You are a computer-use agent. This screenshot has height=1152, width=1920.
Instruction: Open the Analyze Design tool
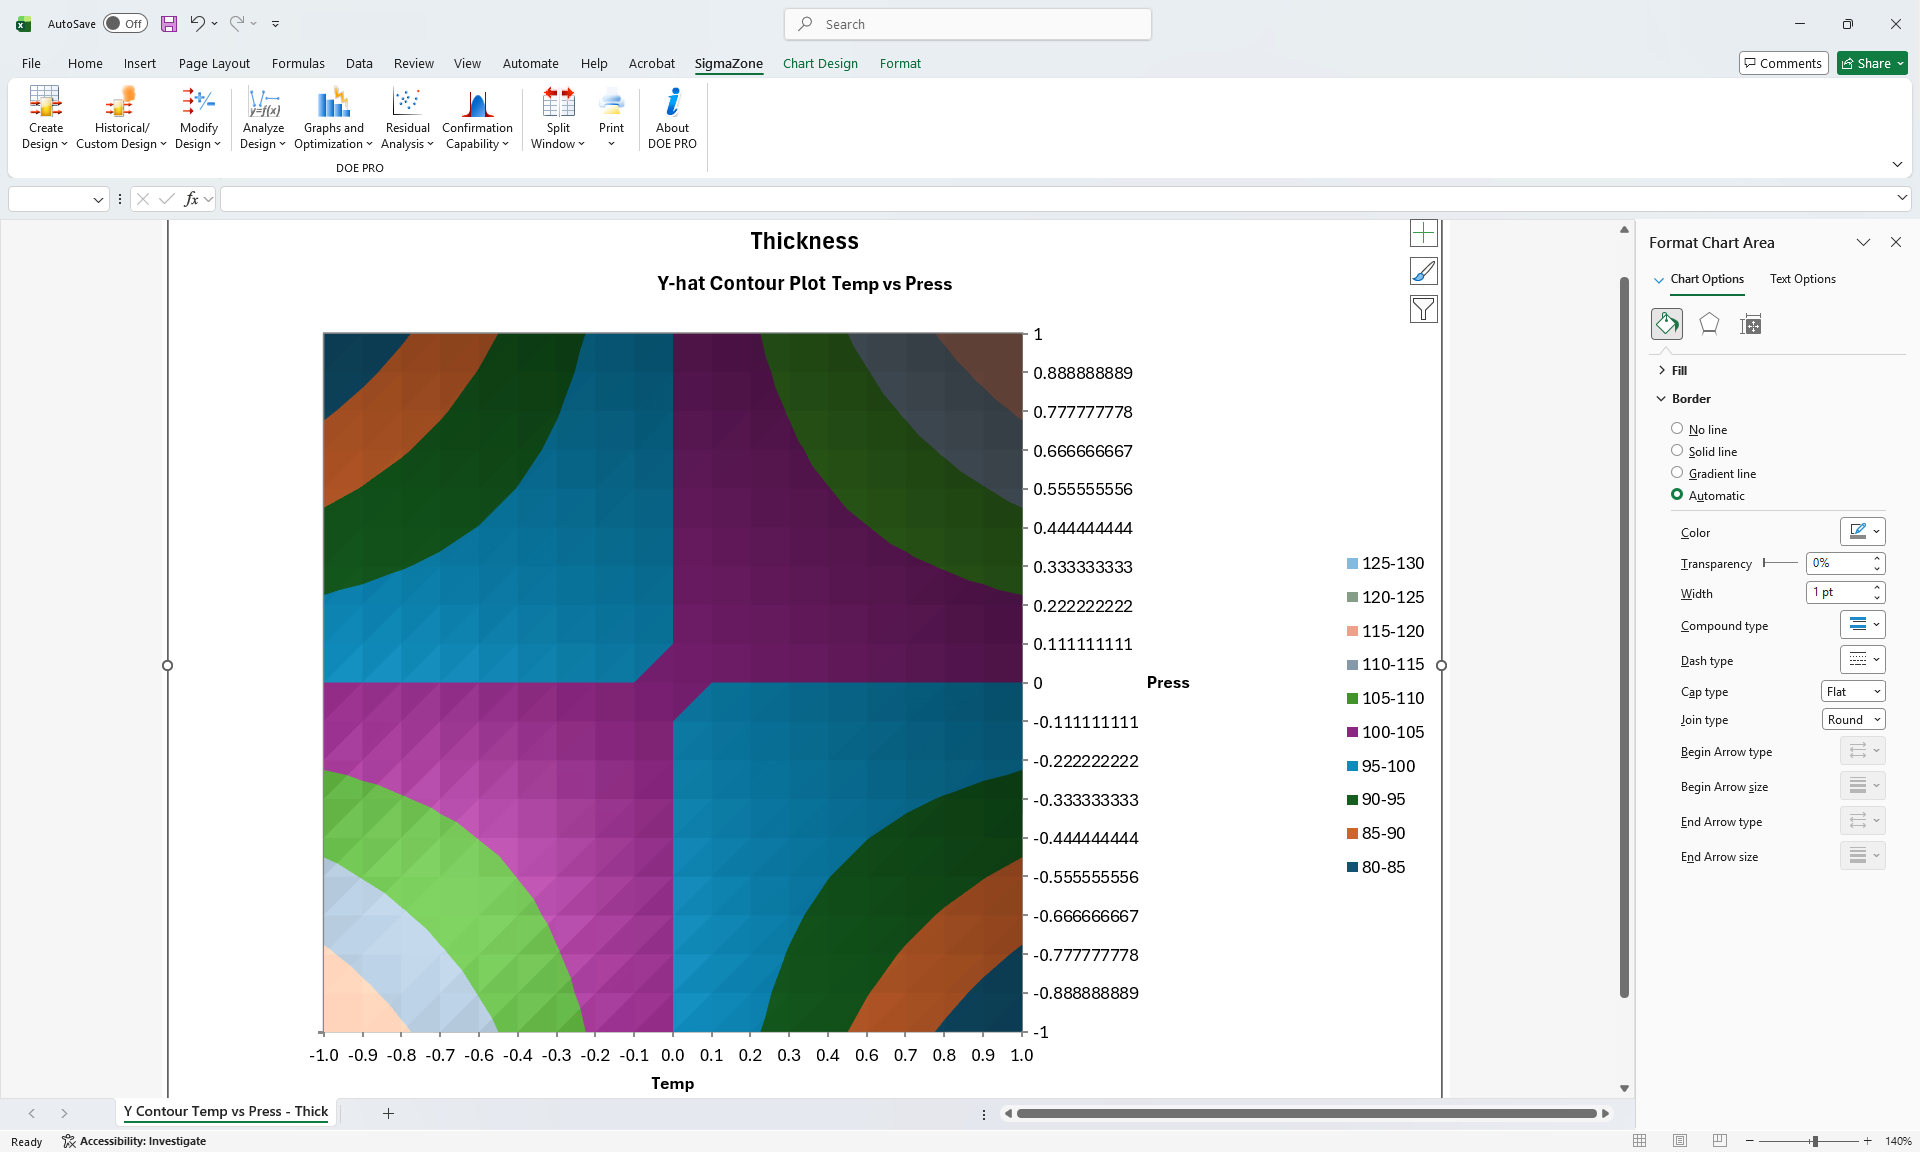pos(262,117)
